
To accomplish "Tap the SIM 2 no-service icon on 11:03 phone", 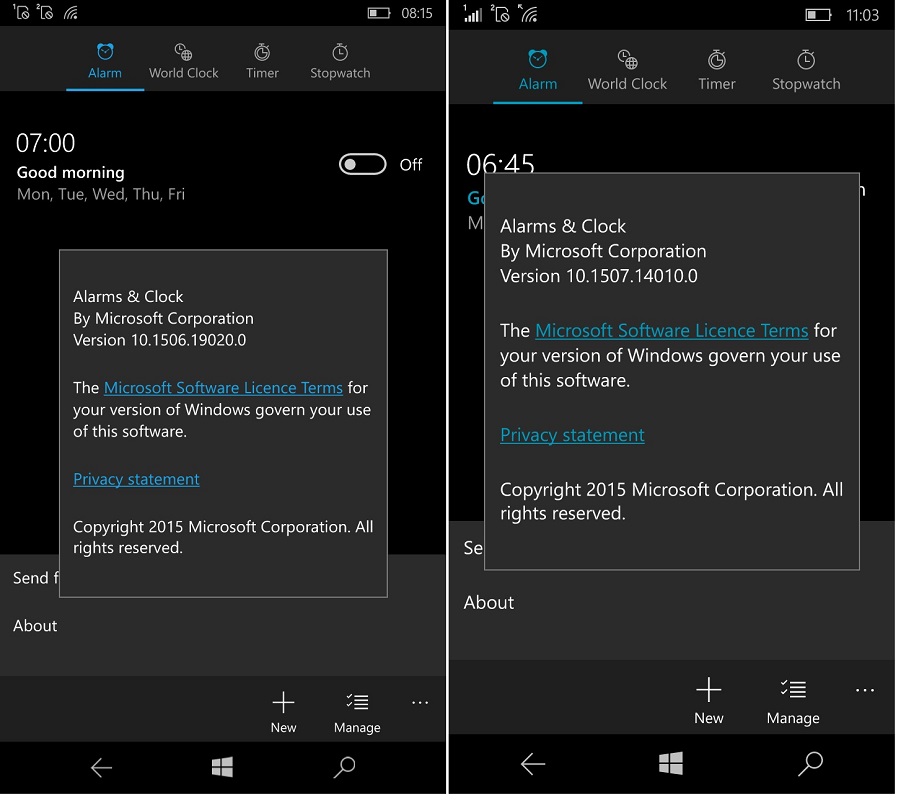I will [500, 14].
